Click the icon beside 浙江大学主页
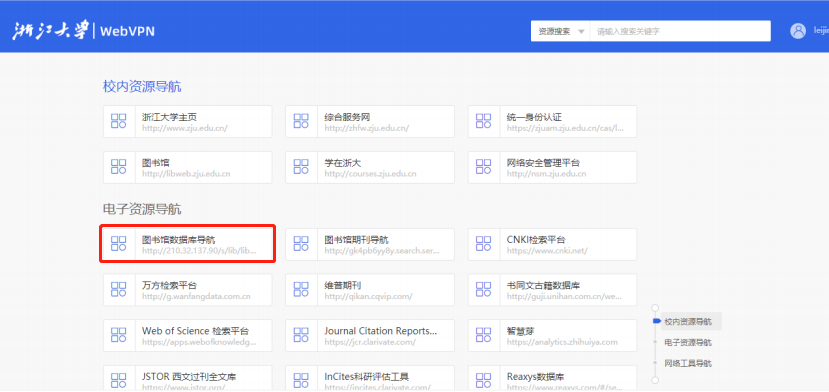This screenshot has width=829, height=392. [118, 121]
